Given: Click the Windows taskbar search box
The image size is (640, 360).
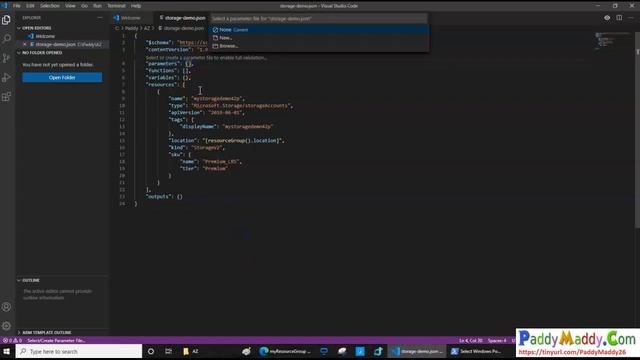Looking at the screenshot, I should (x=79, y=351).
